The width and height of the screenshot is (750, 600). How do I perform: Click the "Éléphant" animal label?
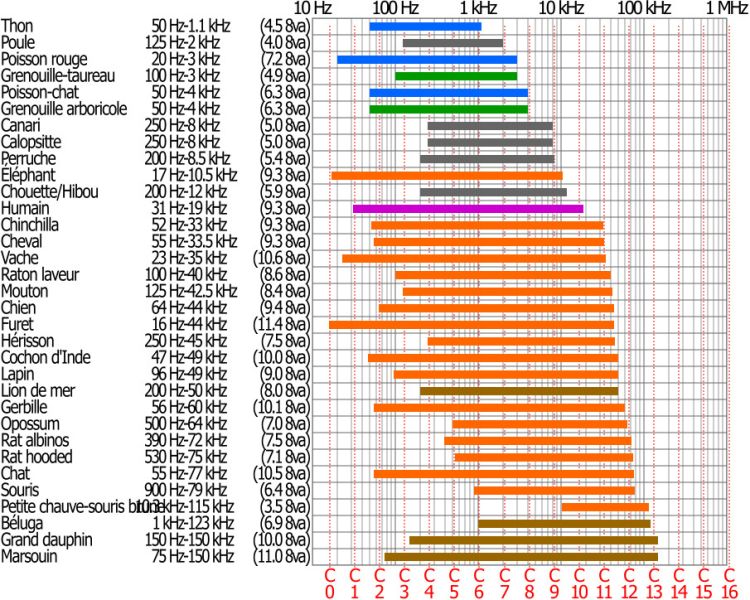[29, 176]
